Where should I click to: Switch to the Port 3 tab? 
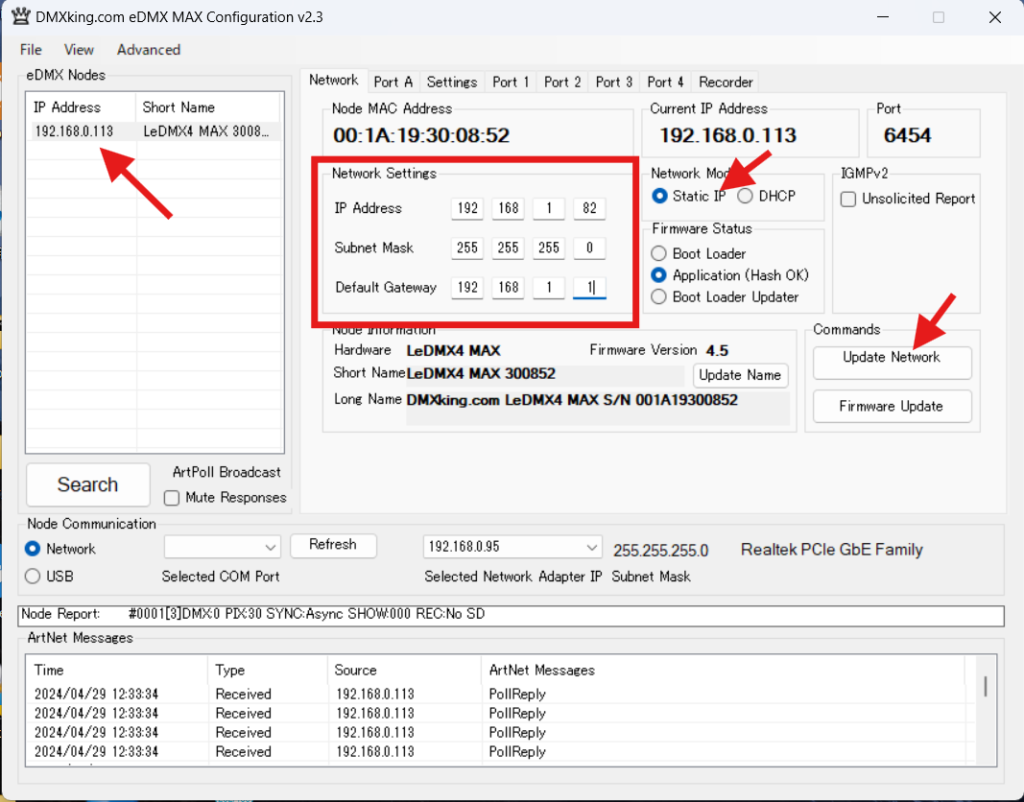click(x=614, y=82)
